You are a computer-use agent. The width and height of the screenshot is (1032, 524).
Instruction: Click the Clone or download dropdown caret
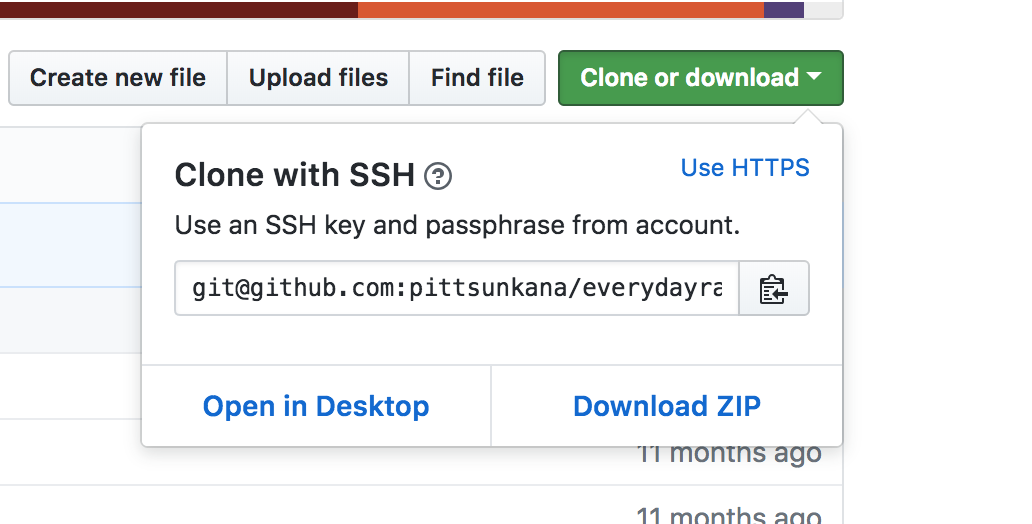coord(813,77)
